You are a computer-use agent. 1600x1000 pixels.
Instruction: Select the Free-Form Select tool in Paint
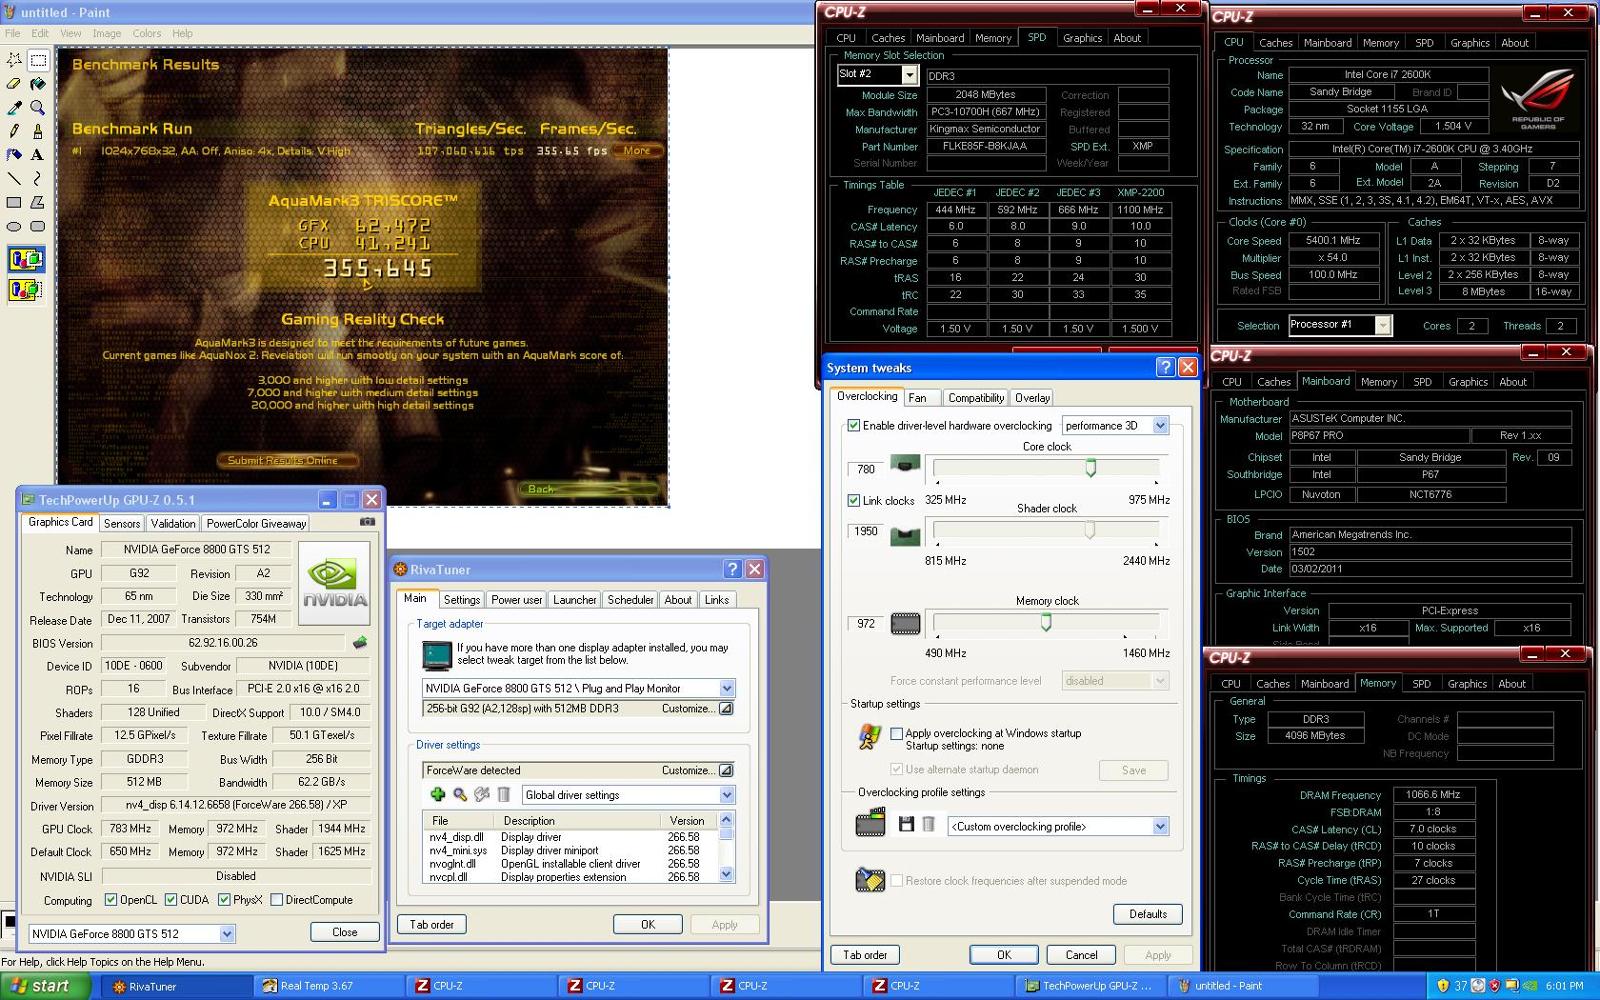tap(14, 60)
